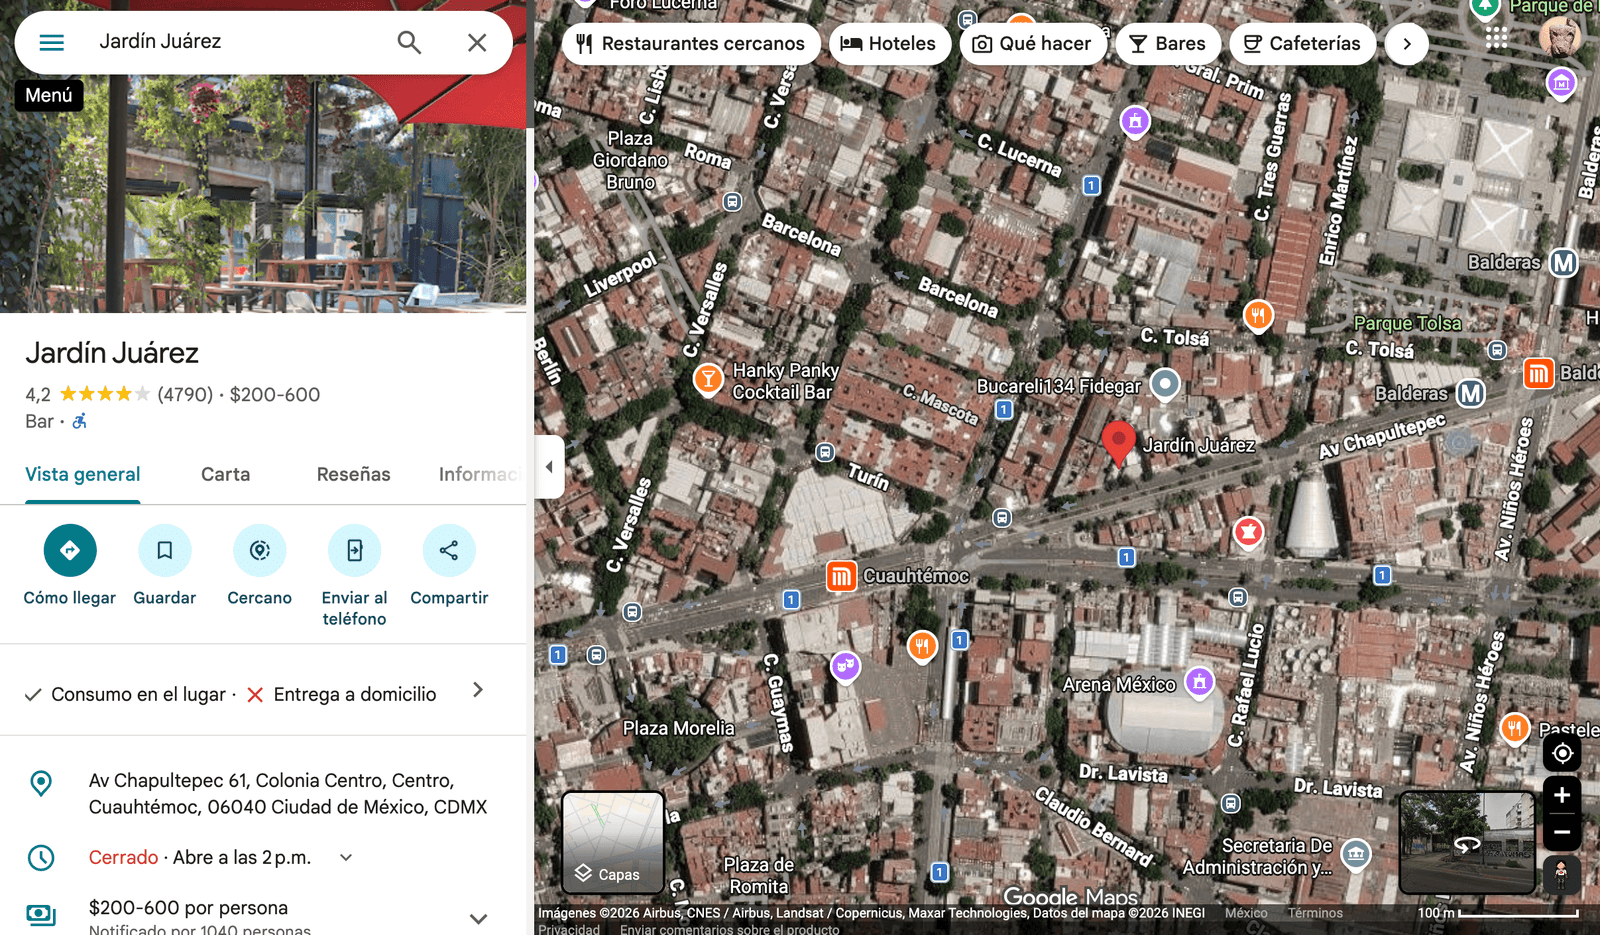Screen dimensions: 1600x935
Task: Send the place to your phone
Action: click(x=355, y=576)
